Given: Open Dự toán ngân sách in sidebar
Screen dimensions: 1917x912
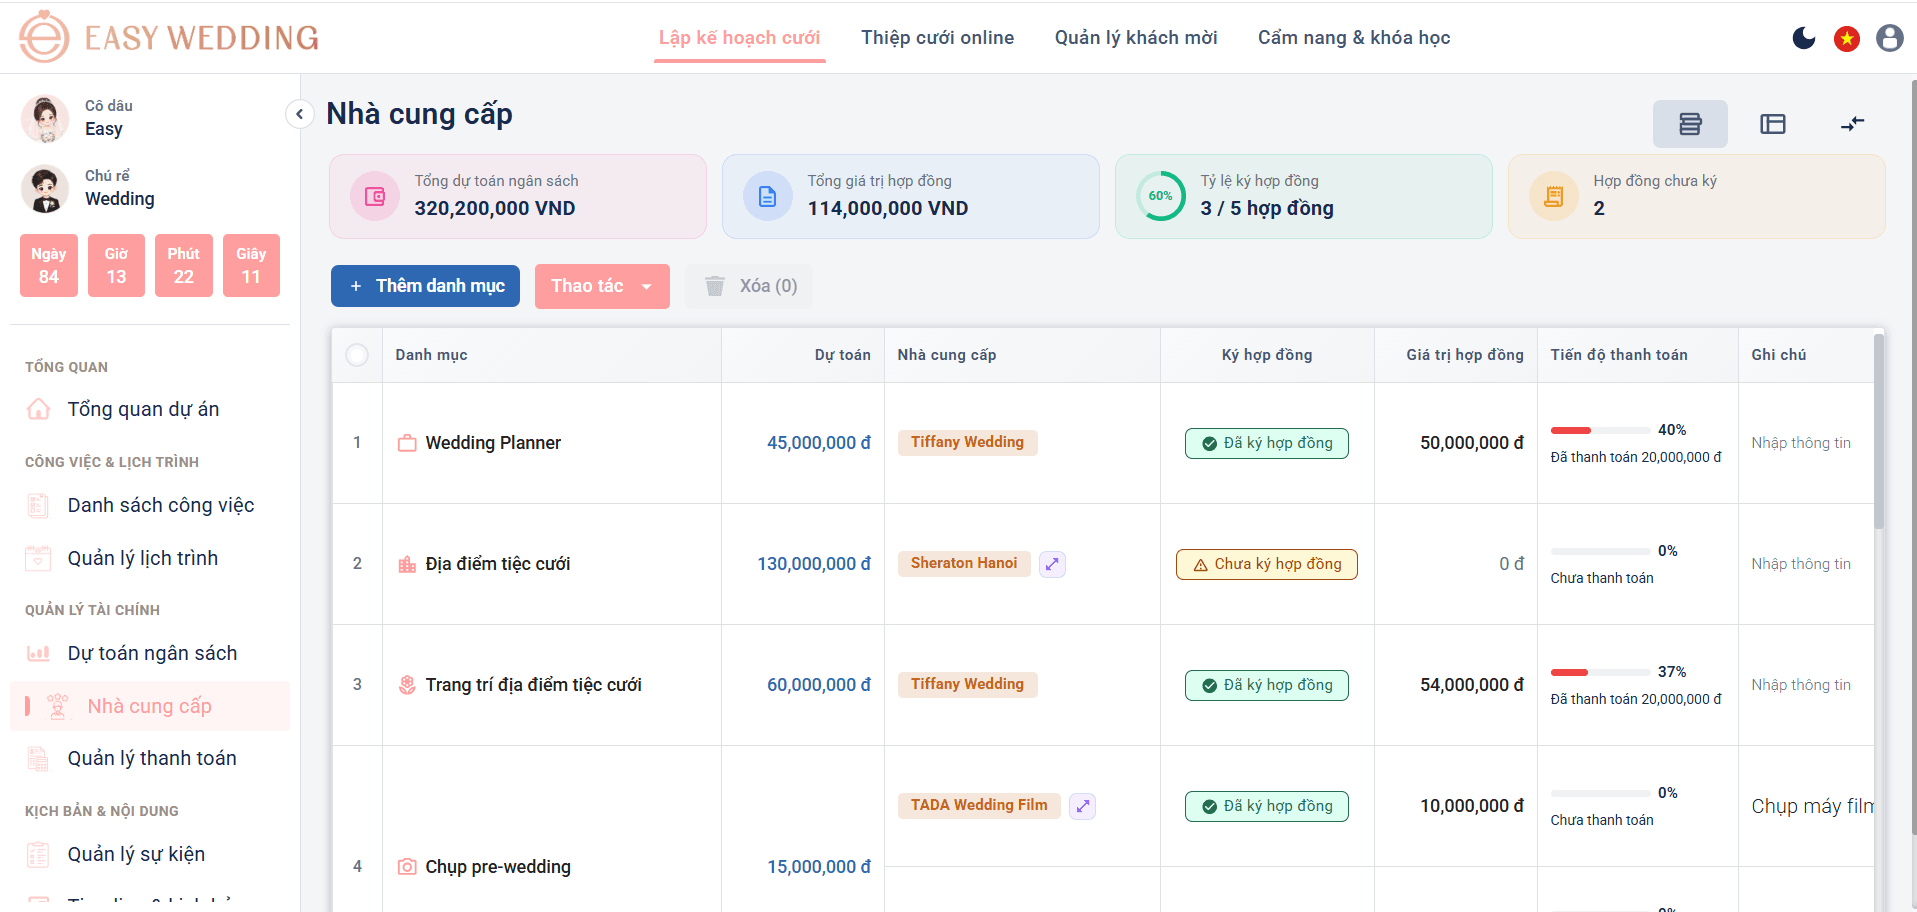Looking at the screenshot, I should (150, 653).
